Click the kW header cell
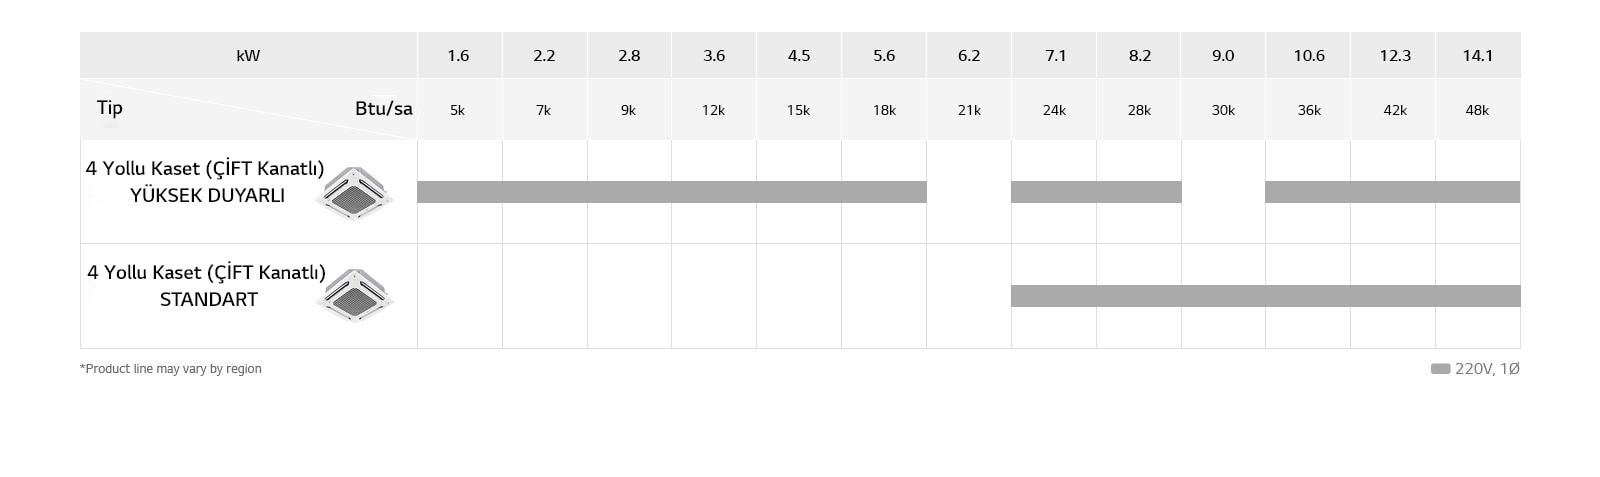The width and height of the screenshot is (1600, 477). pyautogui.click(x=248, y=56)
